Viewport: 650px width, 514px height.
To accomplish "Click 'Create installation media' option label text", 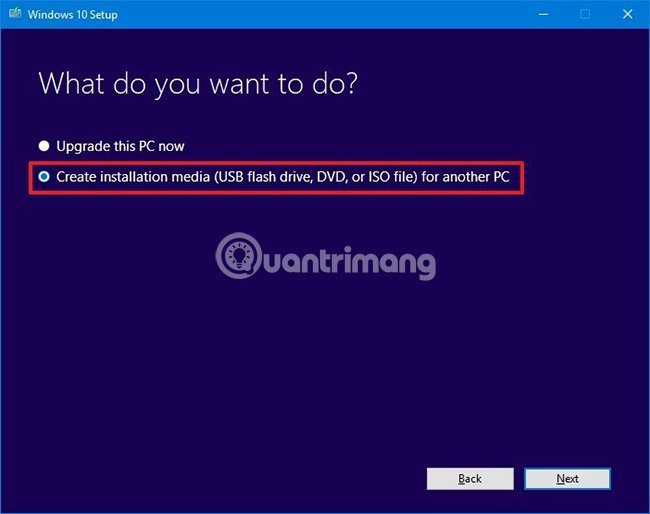I will coord(283,177).
